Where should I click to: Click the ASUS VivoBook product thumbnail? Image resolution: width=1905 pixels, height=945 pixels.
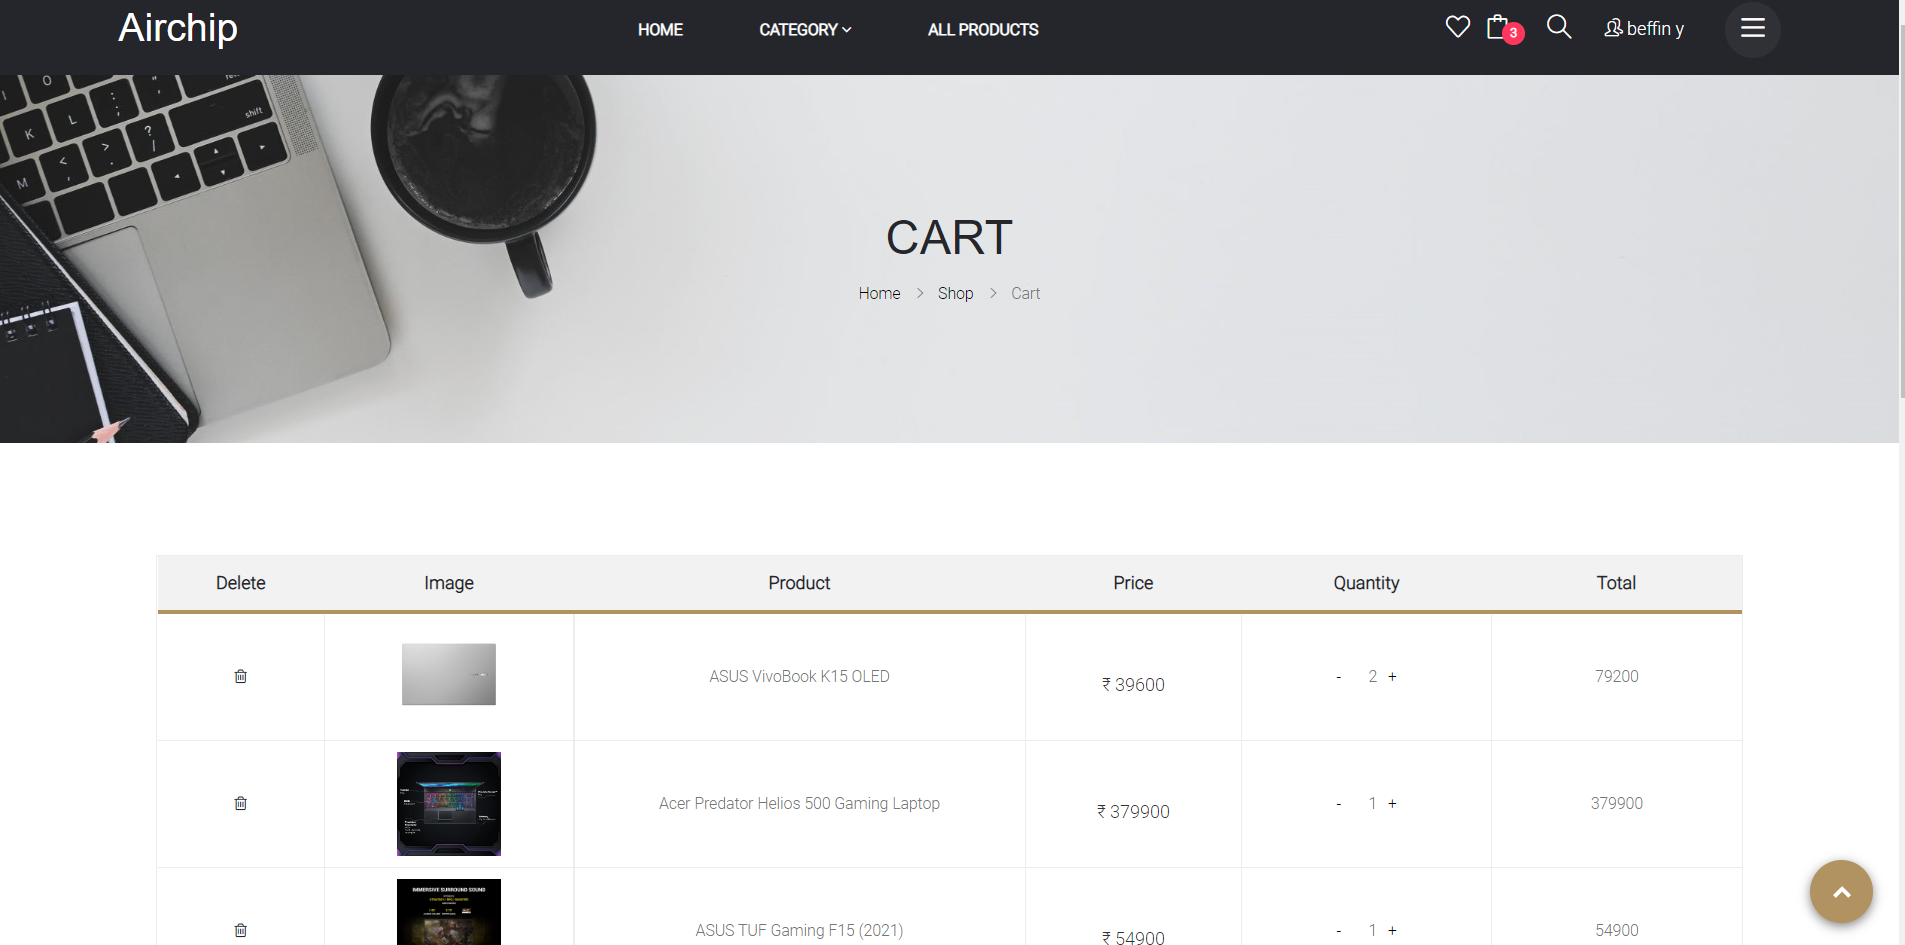pyautogui.click(x=448, y=674)
